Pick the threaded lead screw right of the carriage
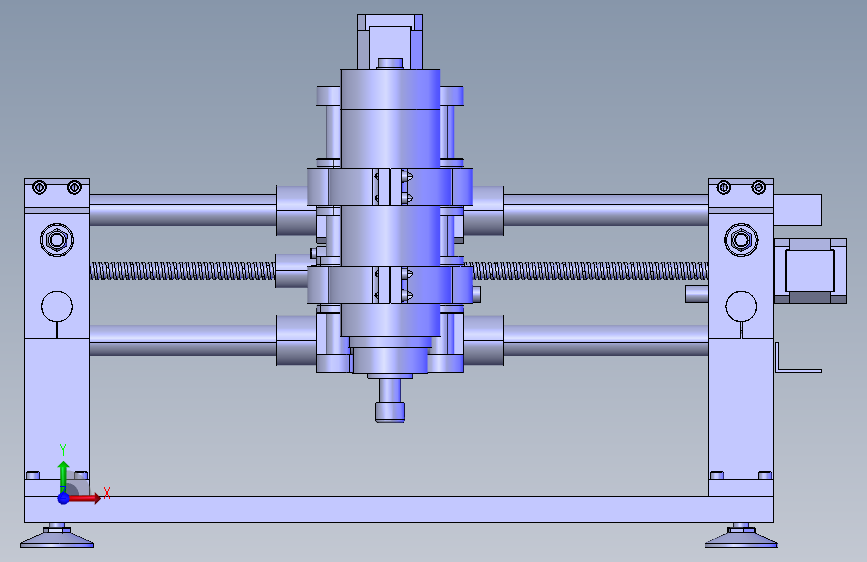 point(589,271)
